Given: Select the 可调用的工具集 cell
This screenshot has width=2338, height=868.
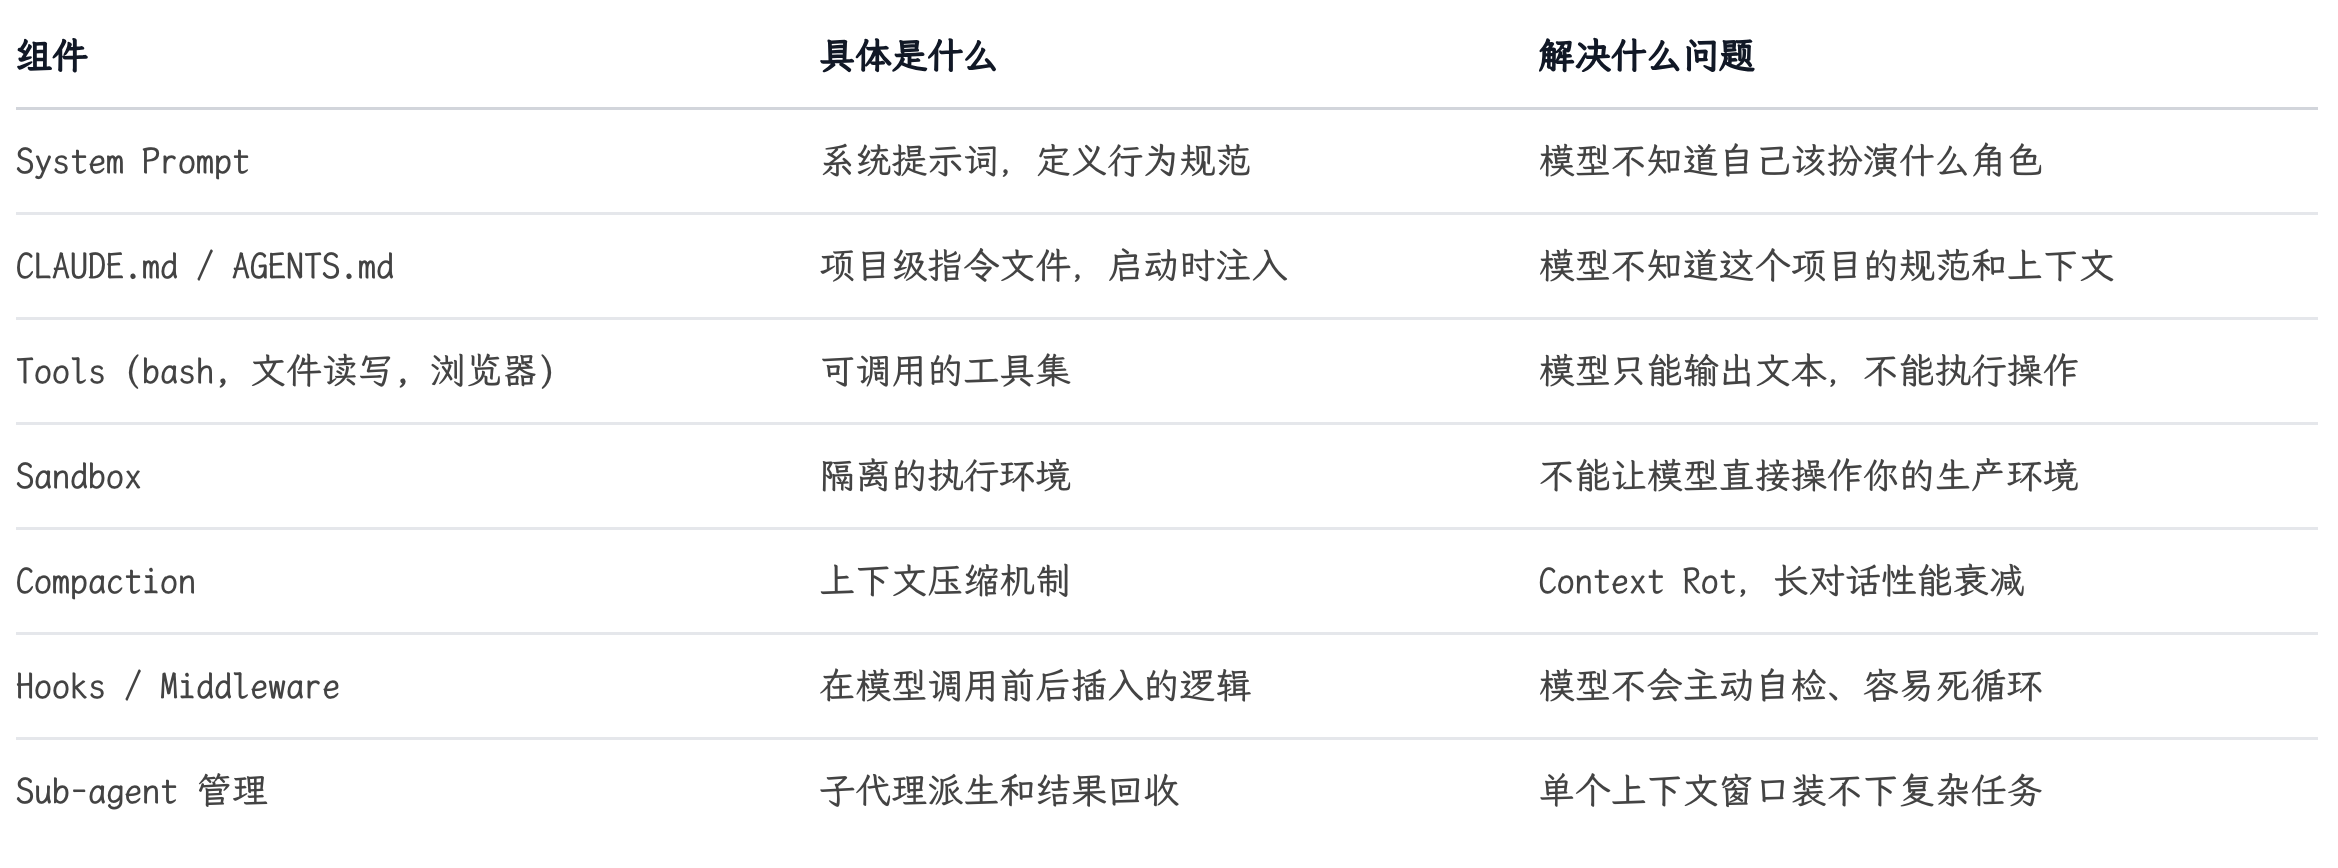Looking at the screenshot, I should (945, 371).
